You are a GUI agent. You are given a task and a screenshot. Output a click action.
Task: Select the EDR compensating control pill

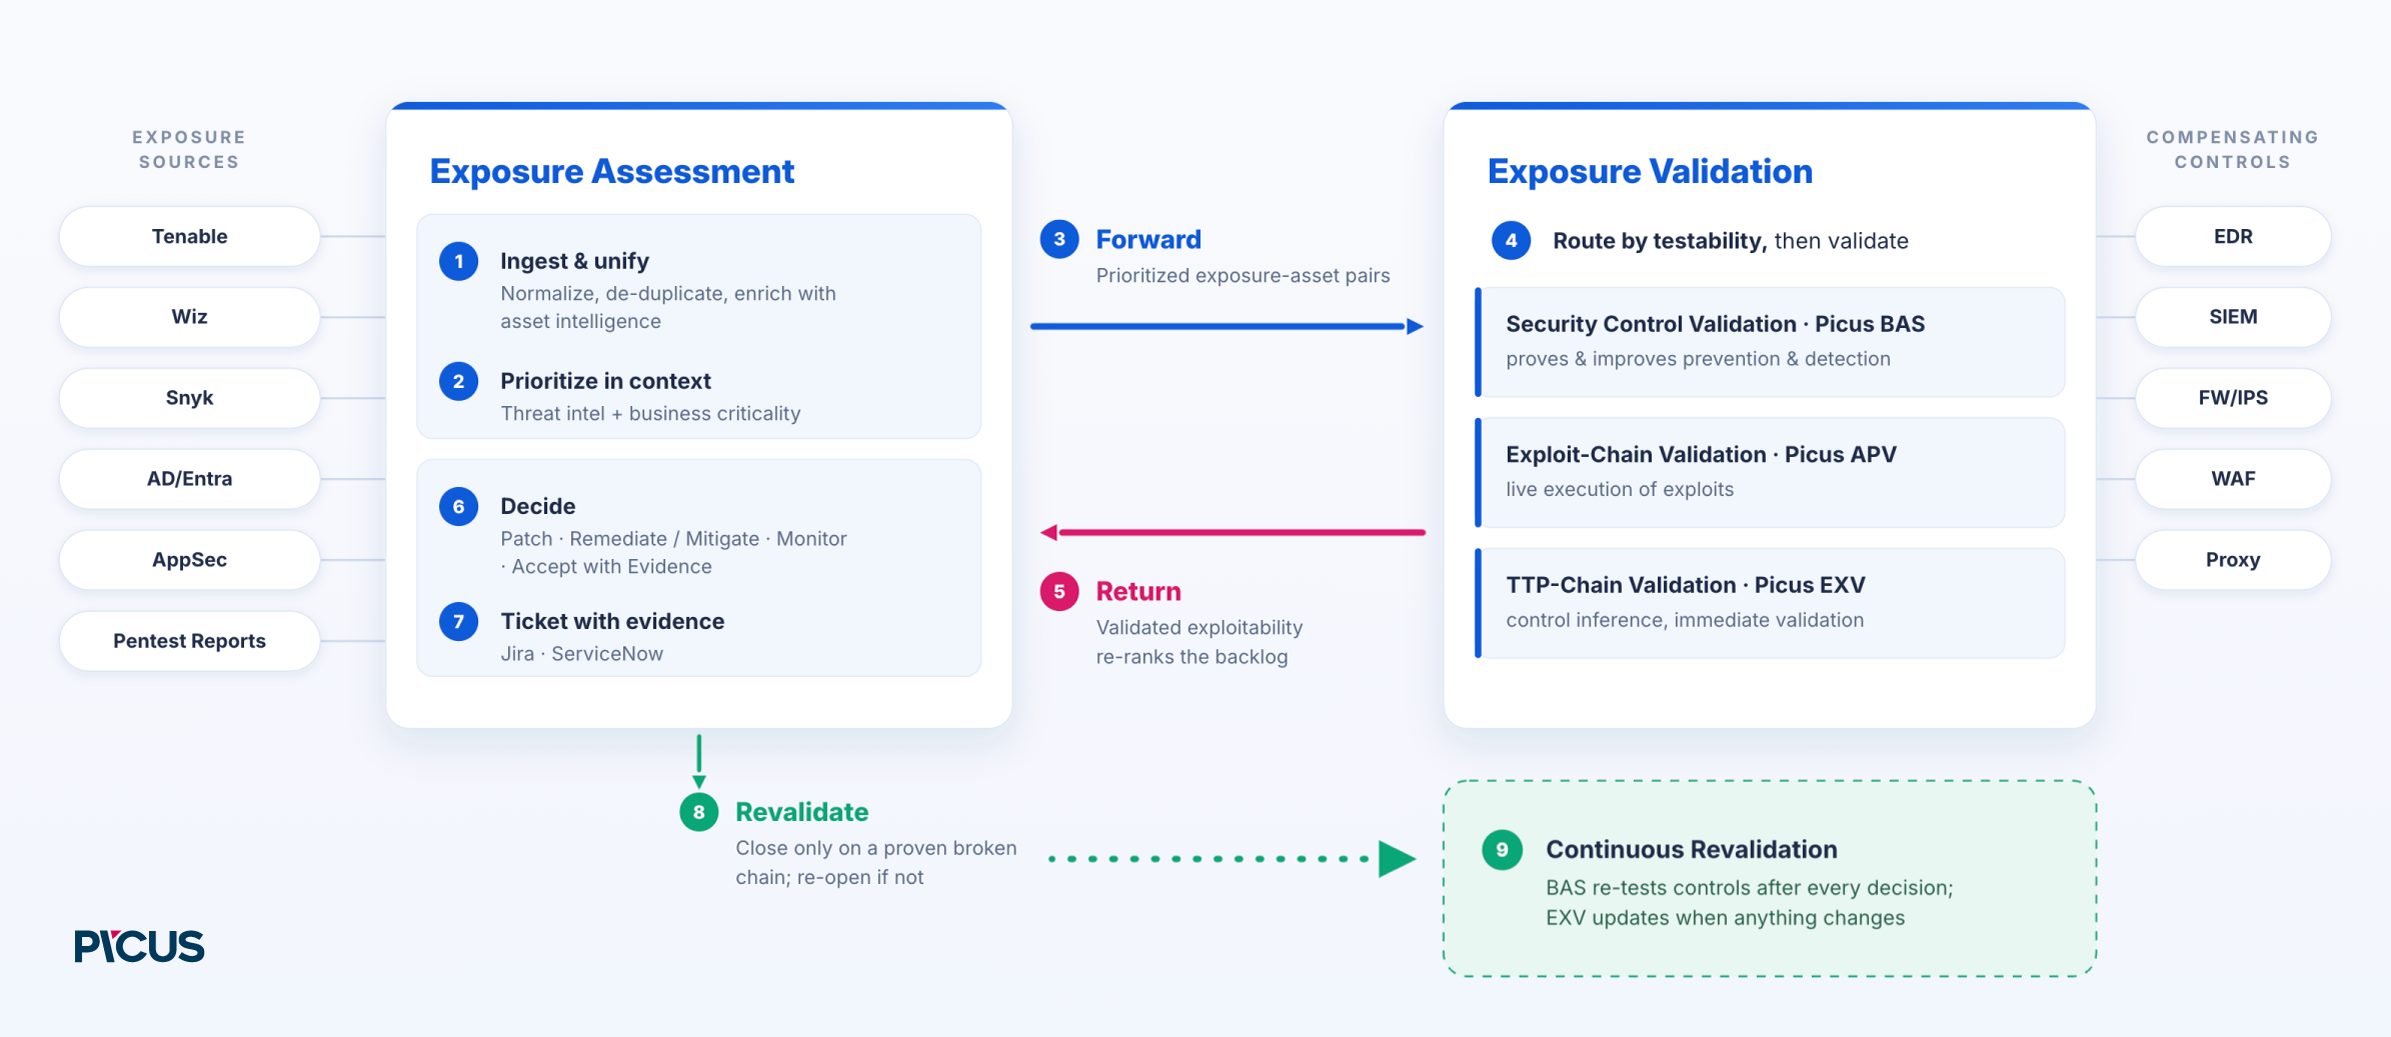(2233, 237)
